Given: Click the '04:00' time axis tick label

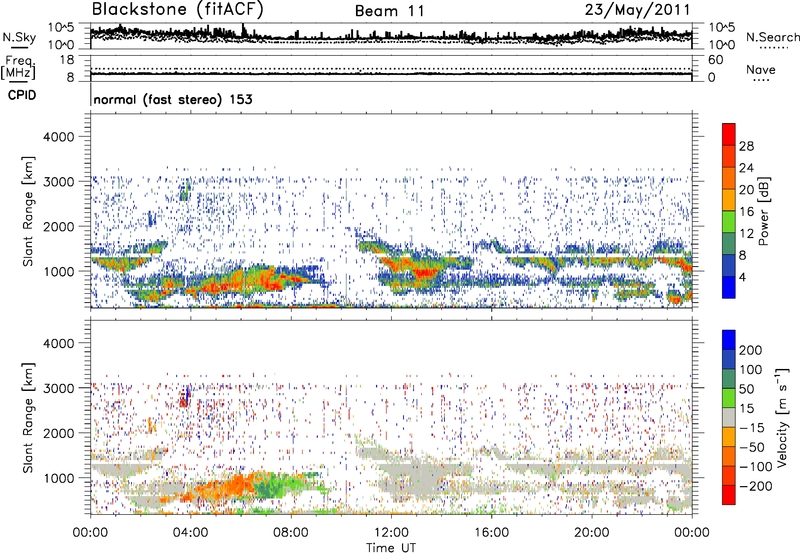Looking at the screenshot, I should [190, 533].
